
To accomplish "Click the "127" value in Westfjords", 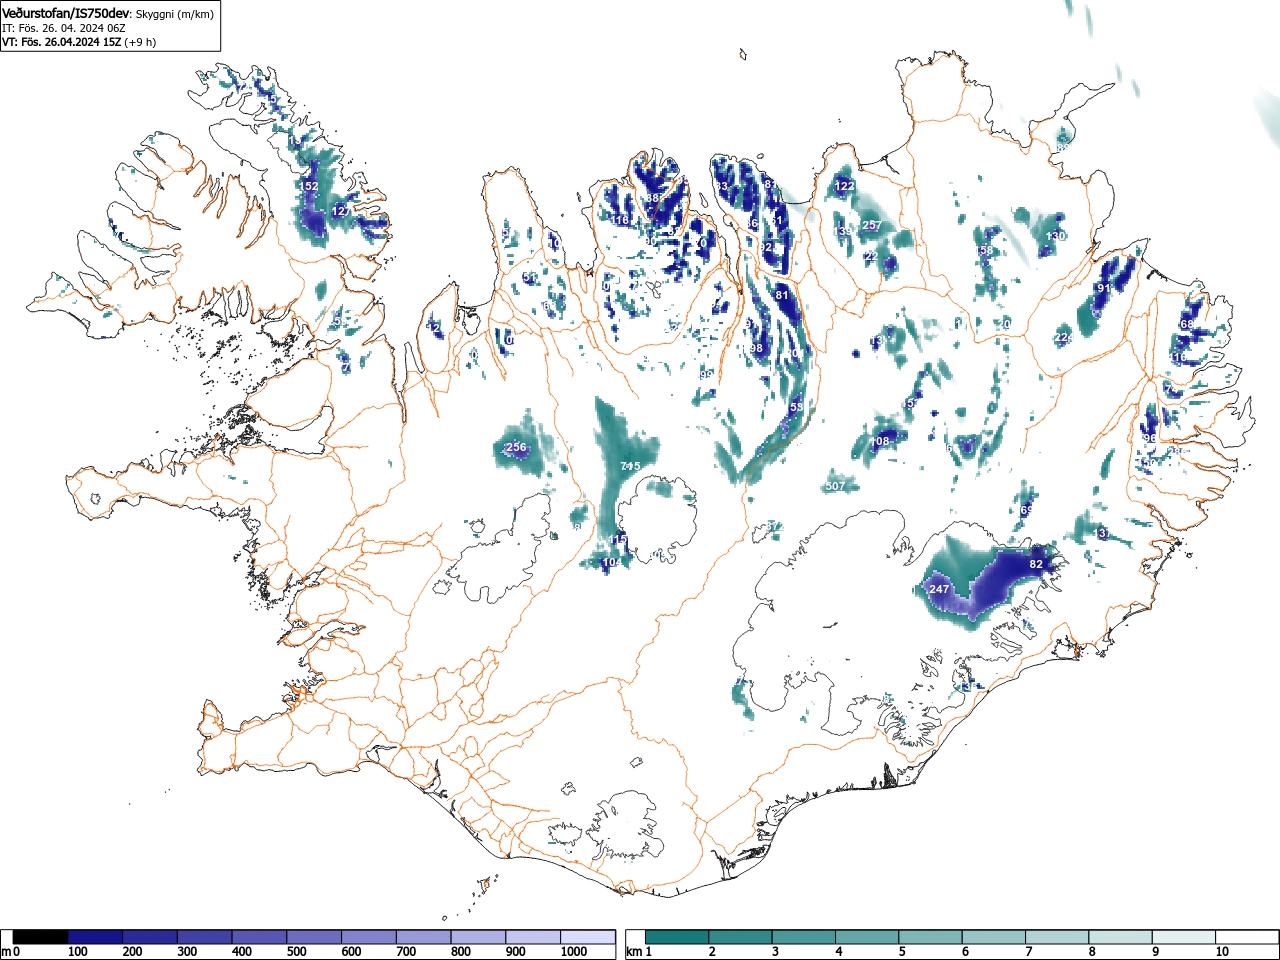I will 341,211.
